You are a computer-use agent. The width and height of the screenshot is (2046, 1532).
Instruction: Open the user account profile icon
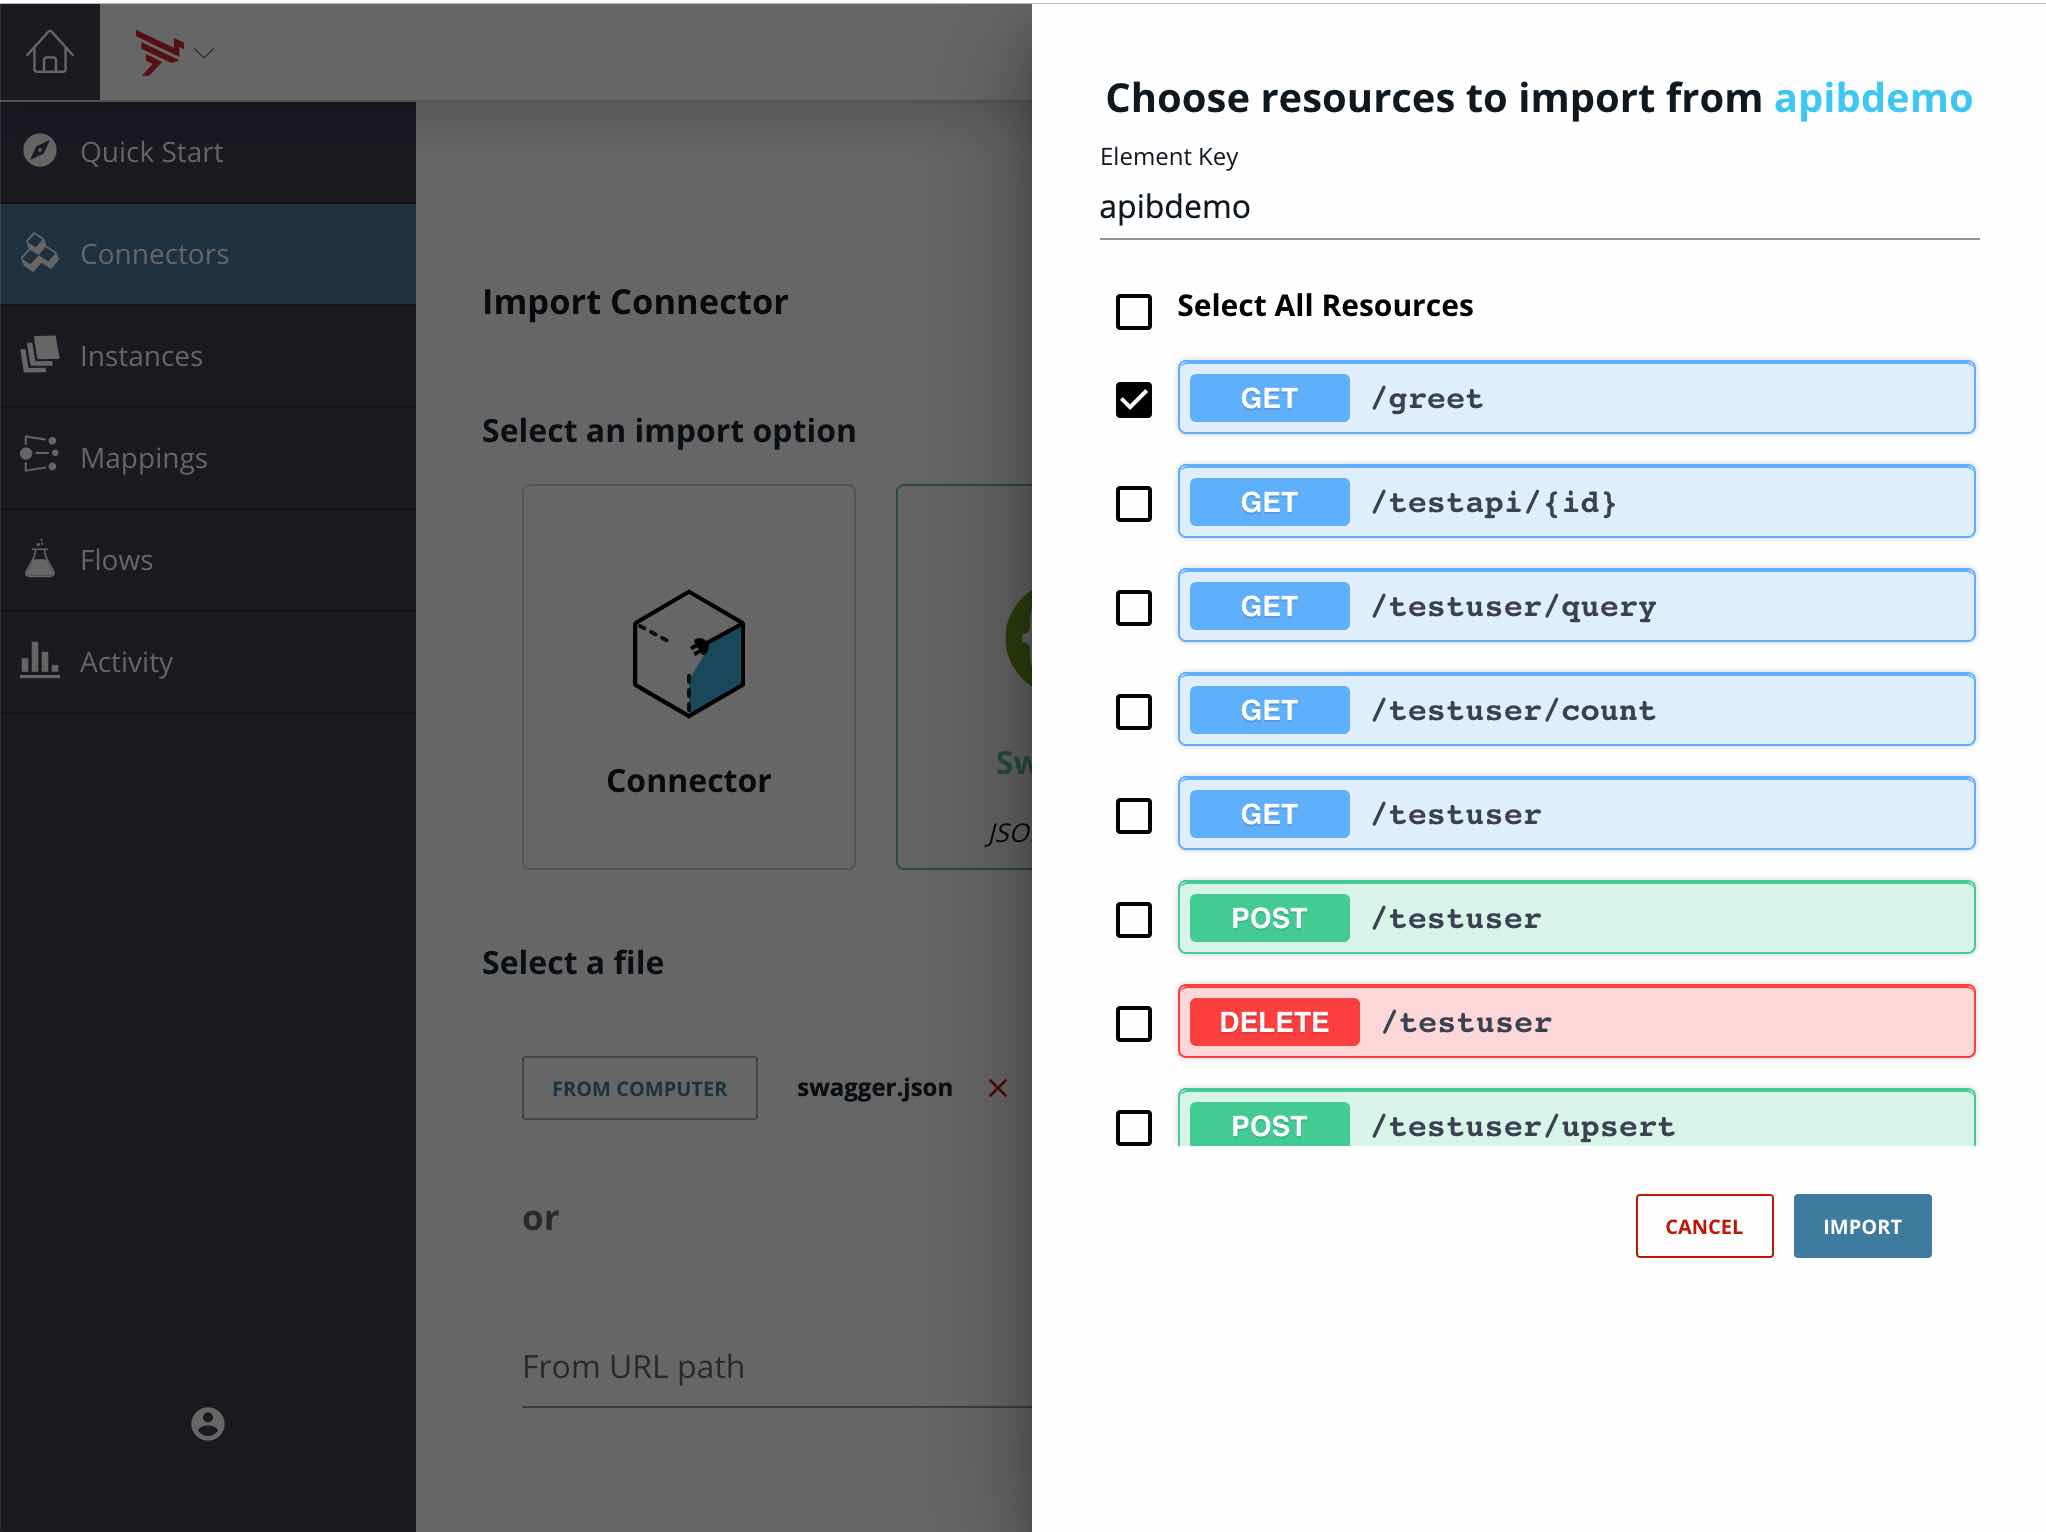(208, 1423)
